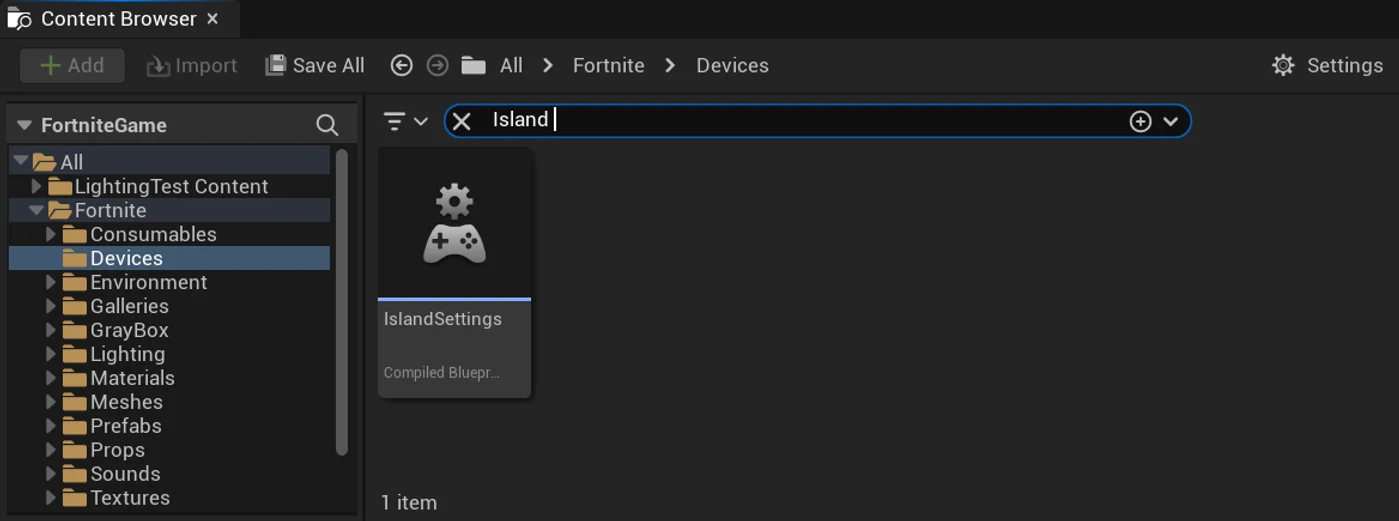Expand the Consumables folder
1399x521 pixels.
pos(51,234)
